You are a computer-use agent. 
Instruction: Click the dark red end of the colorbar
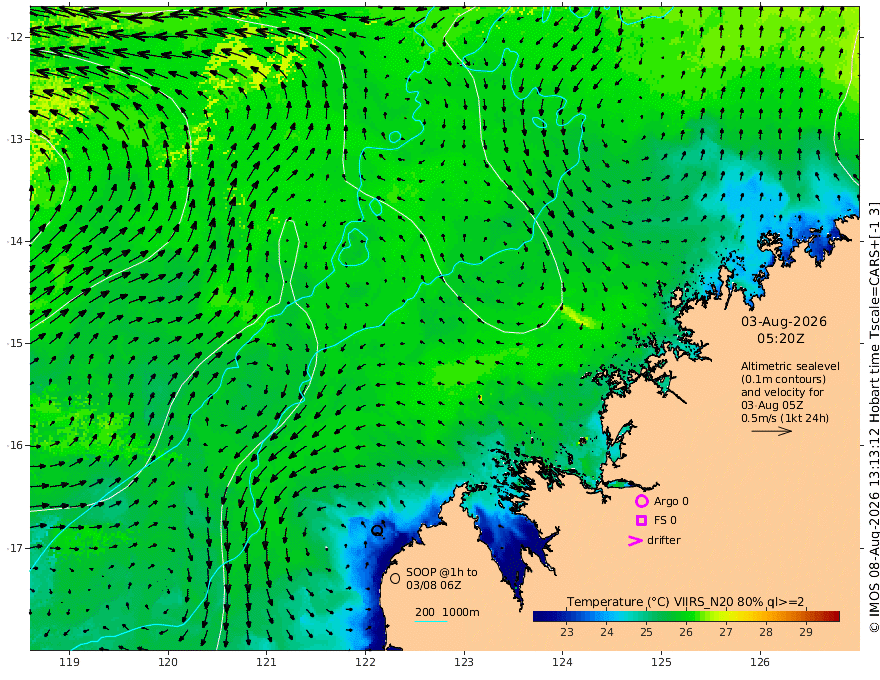(x=834, y=616)
